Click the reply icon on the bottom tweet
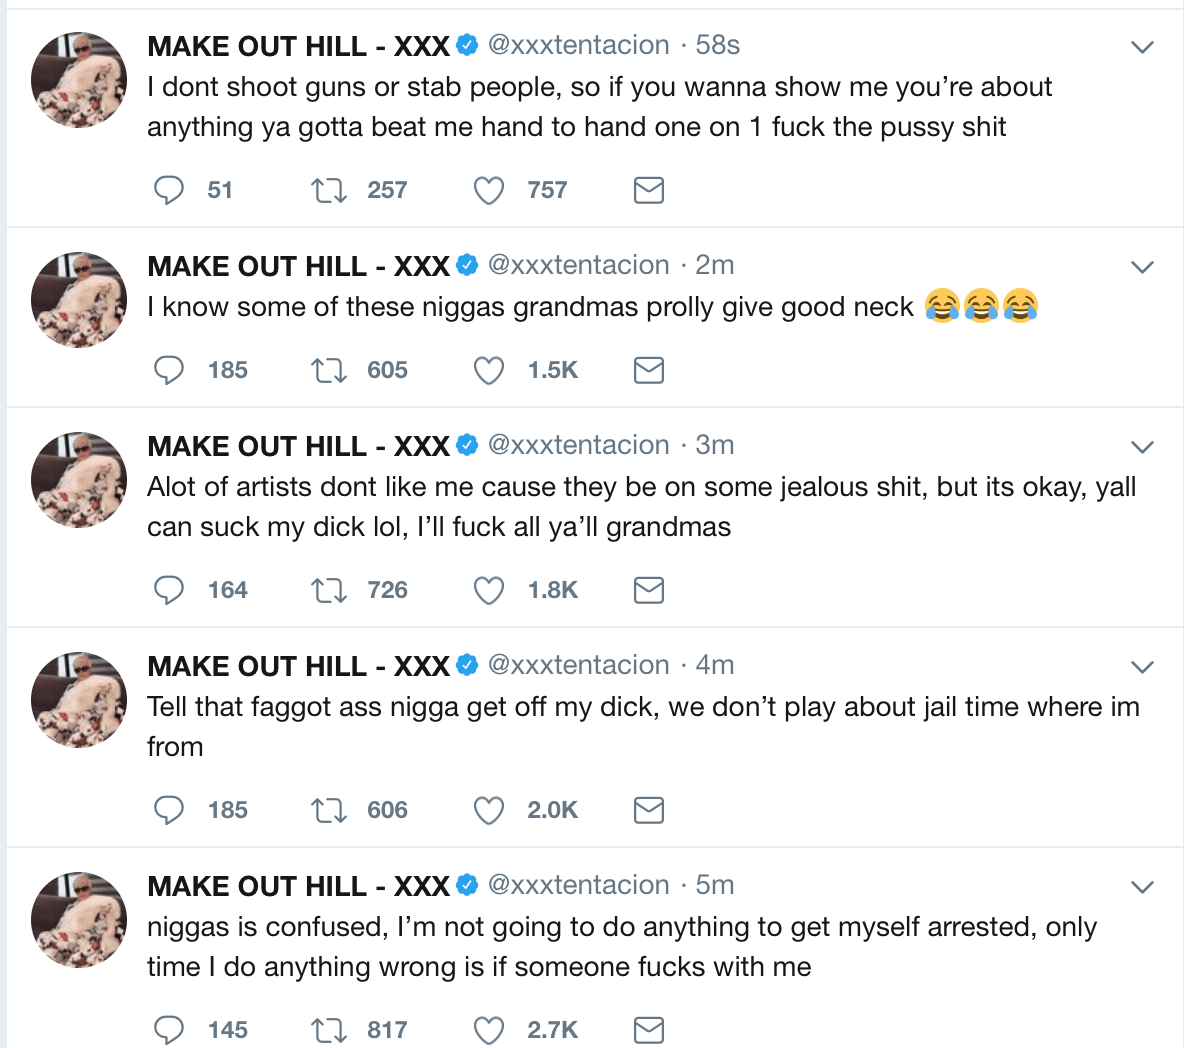1184x1048 pixels. coord(169,1029)
